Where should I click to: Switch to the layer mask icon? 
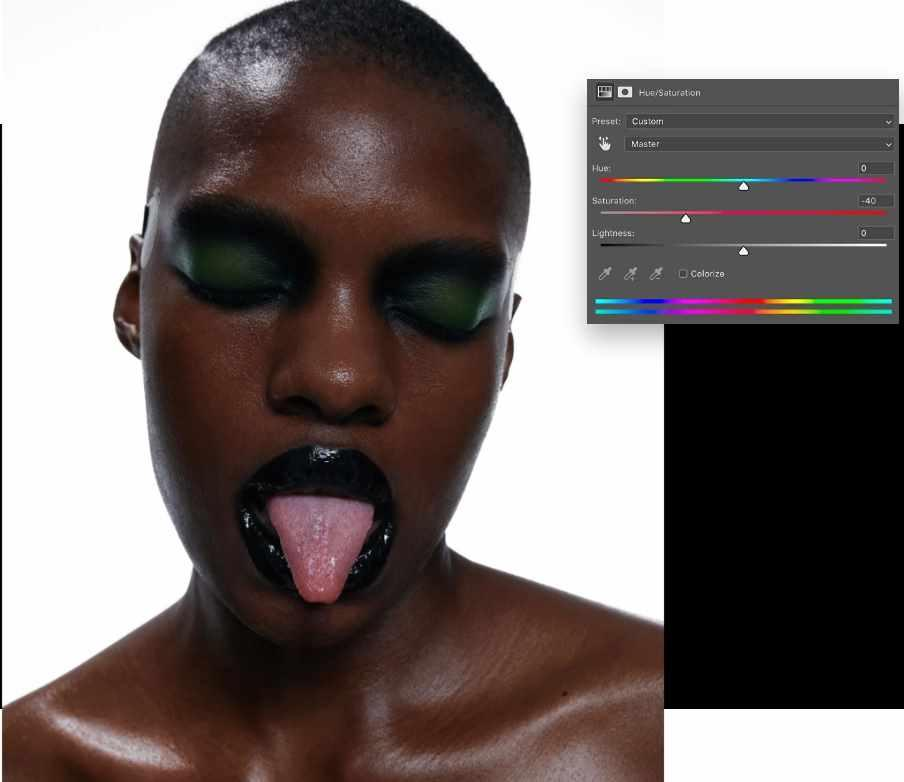(x=625, y=92)
